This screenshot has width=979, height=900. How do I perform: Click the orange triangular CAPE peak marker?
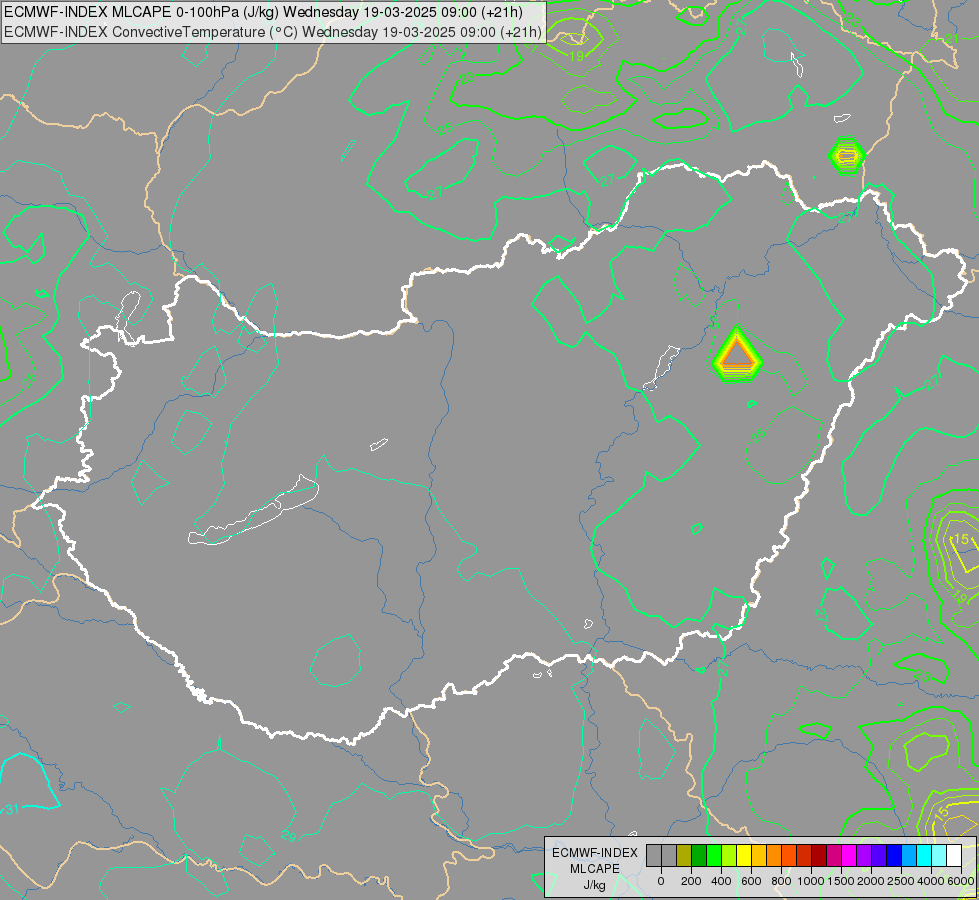click(737, 356)
